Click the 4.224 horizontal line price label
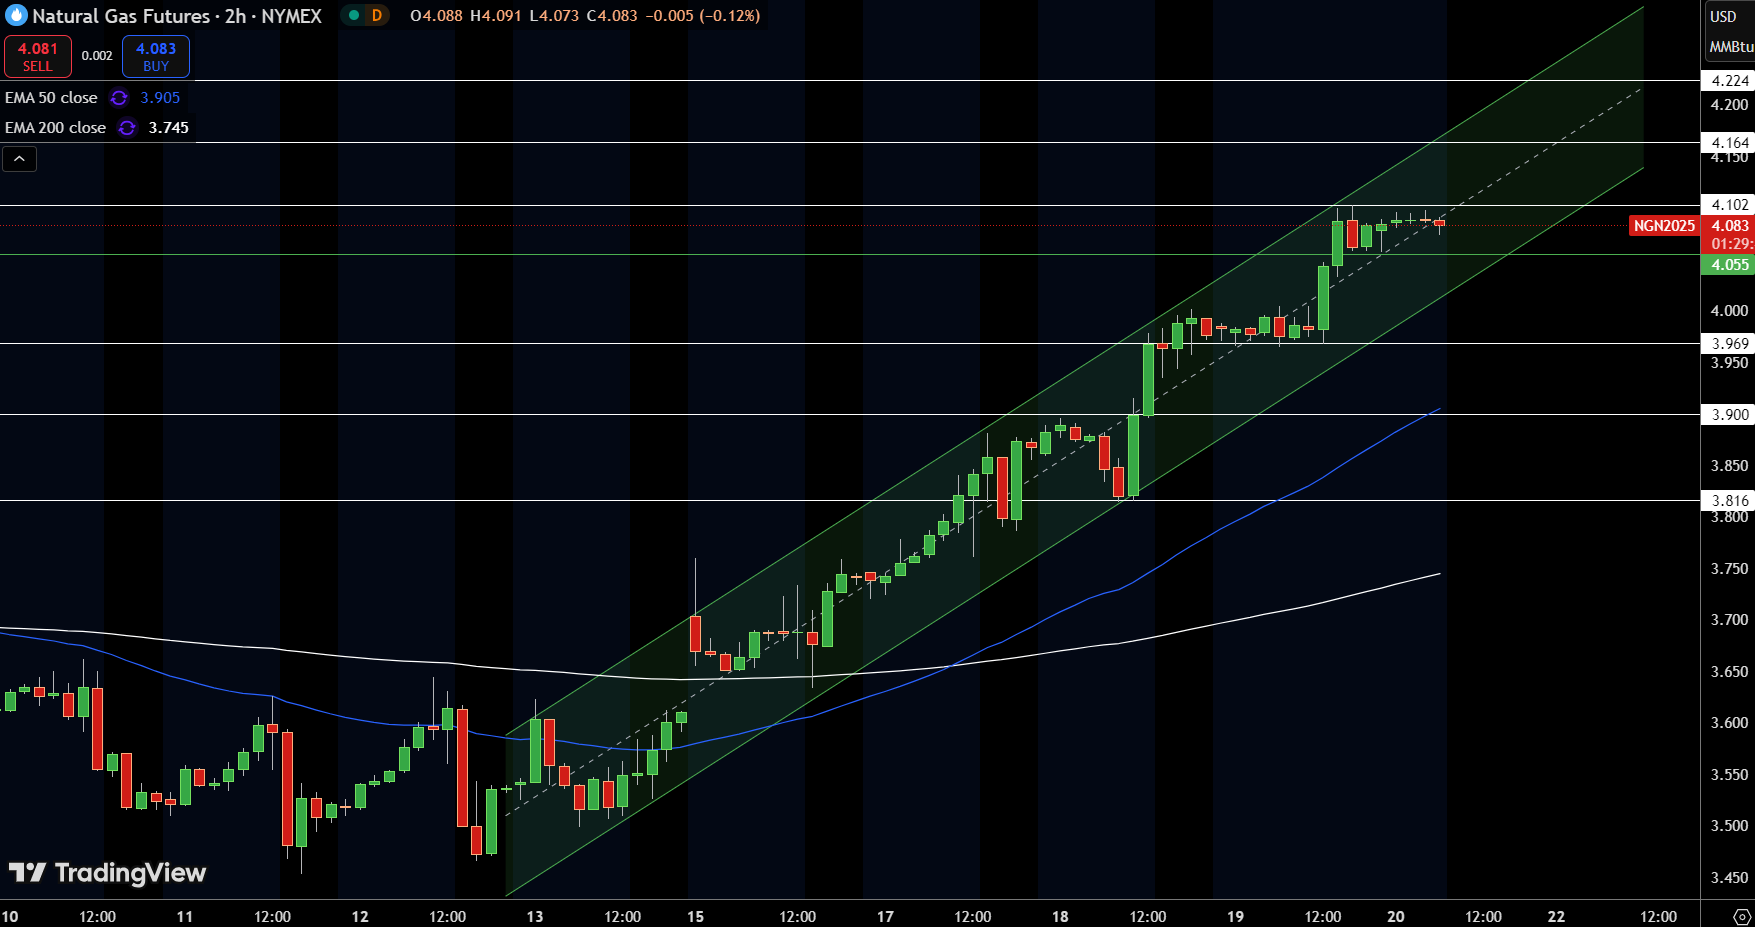 (1728, 81)
